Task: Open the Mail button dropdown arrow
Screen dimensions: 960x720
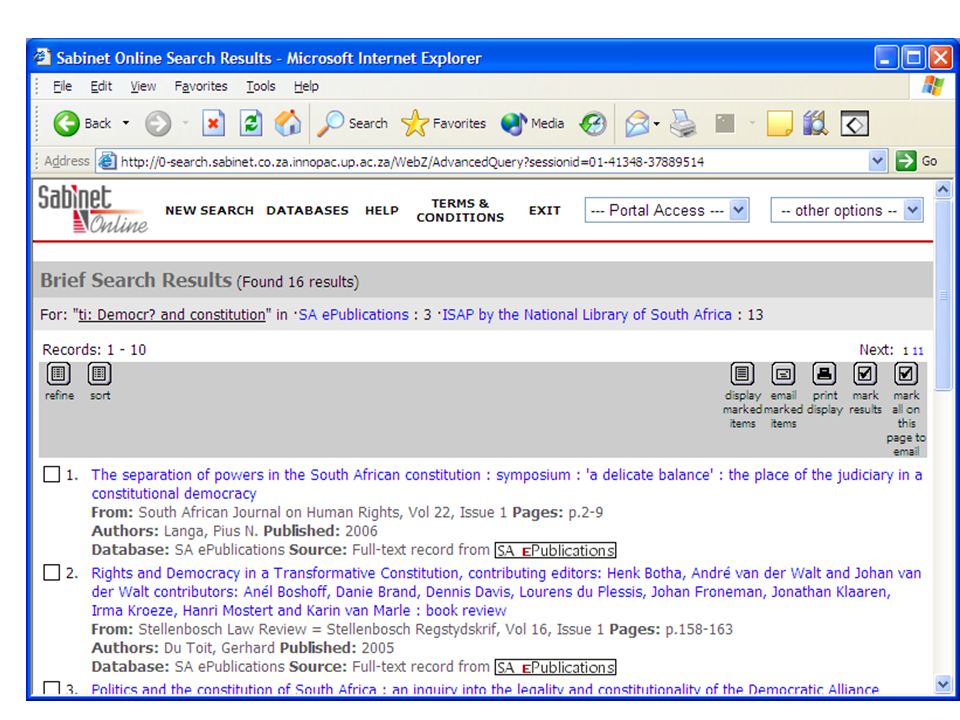Action: coord(656,124)
